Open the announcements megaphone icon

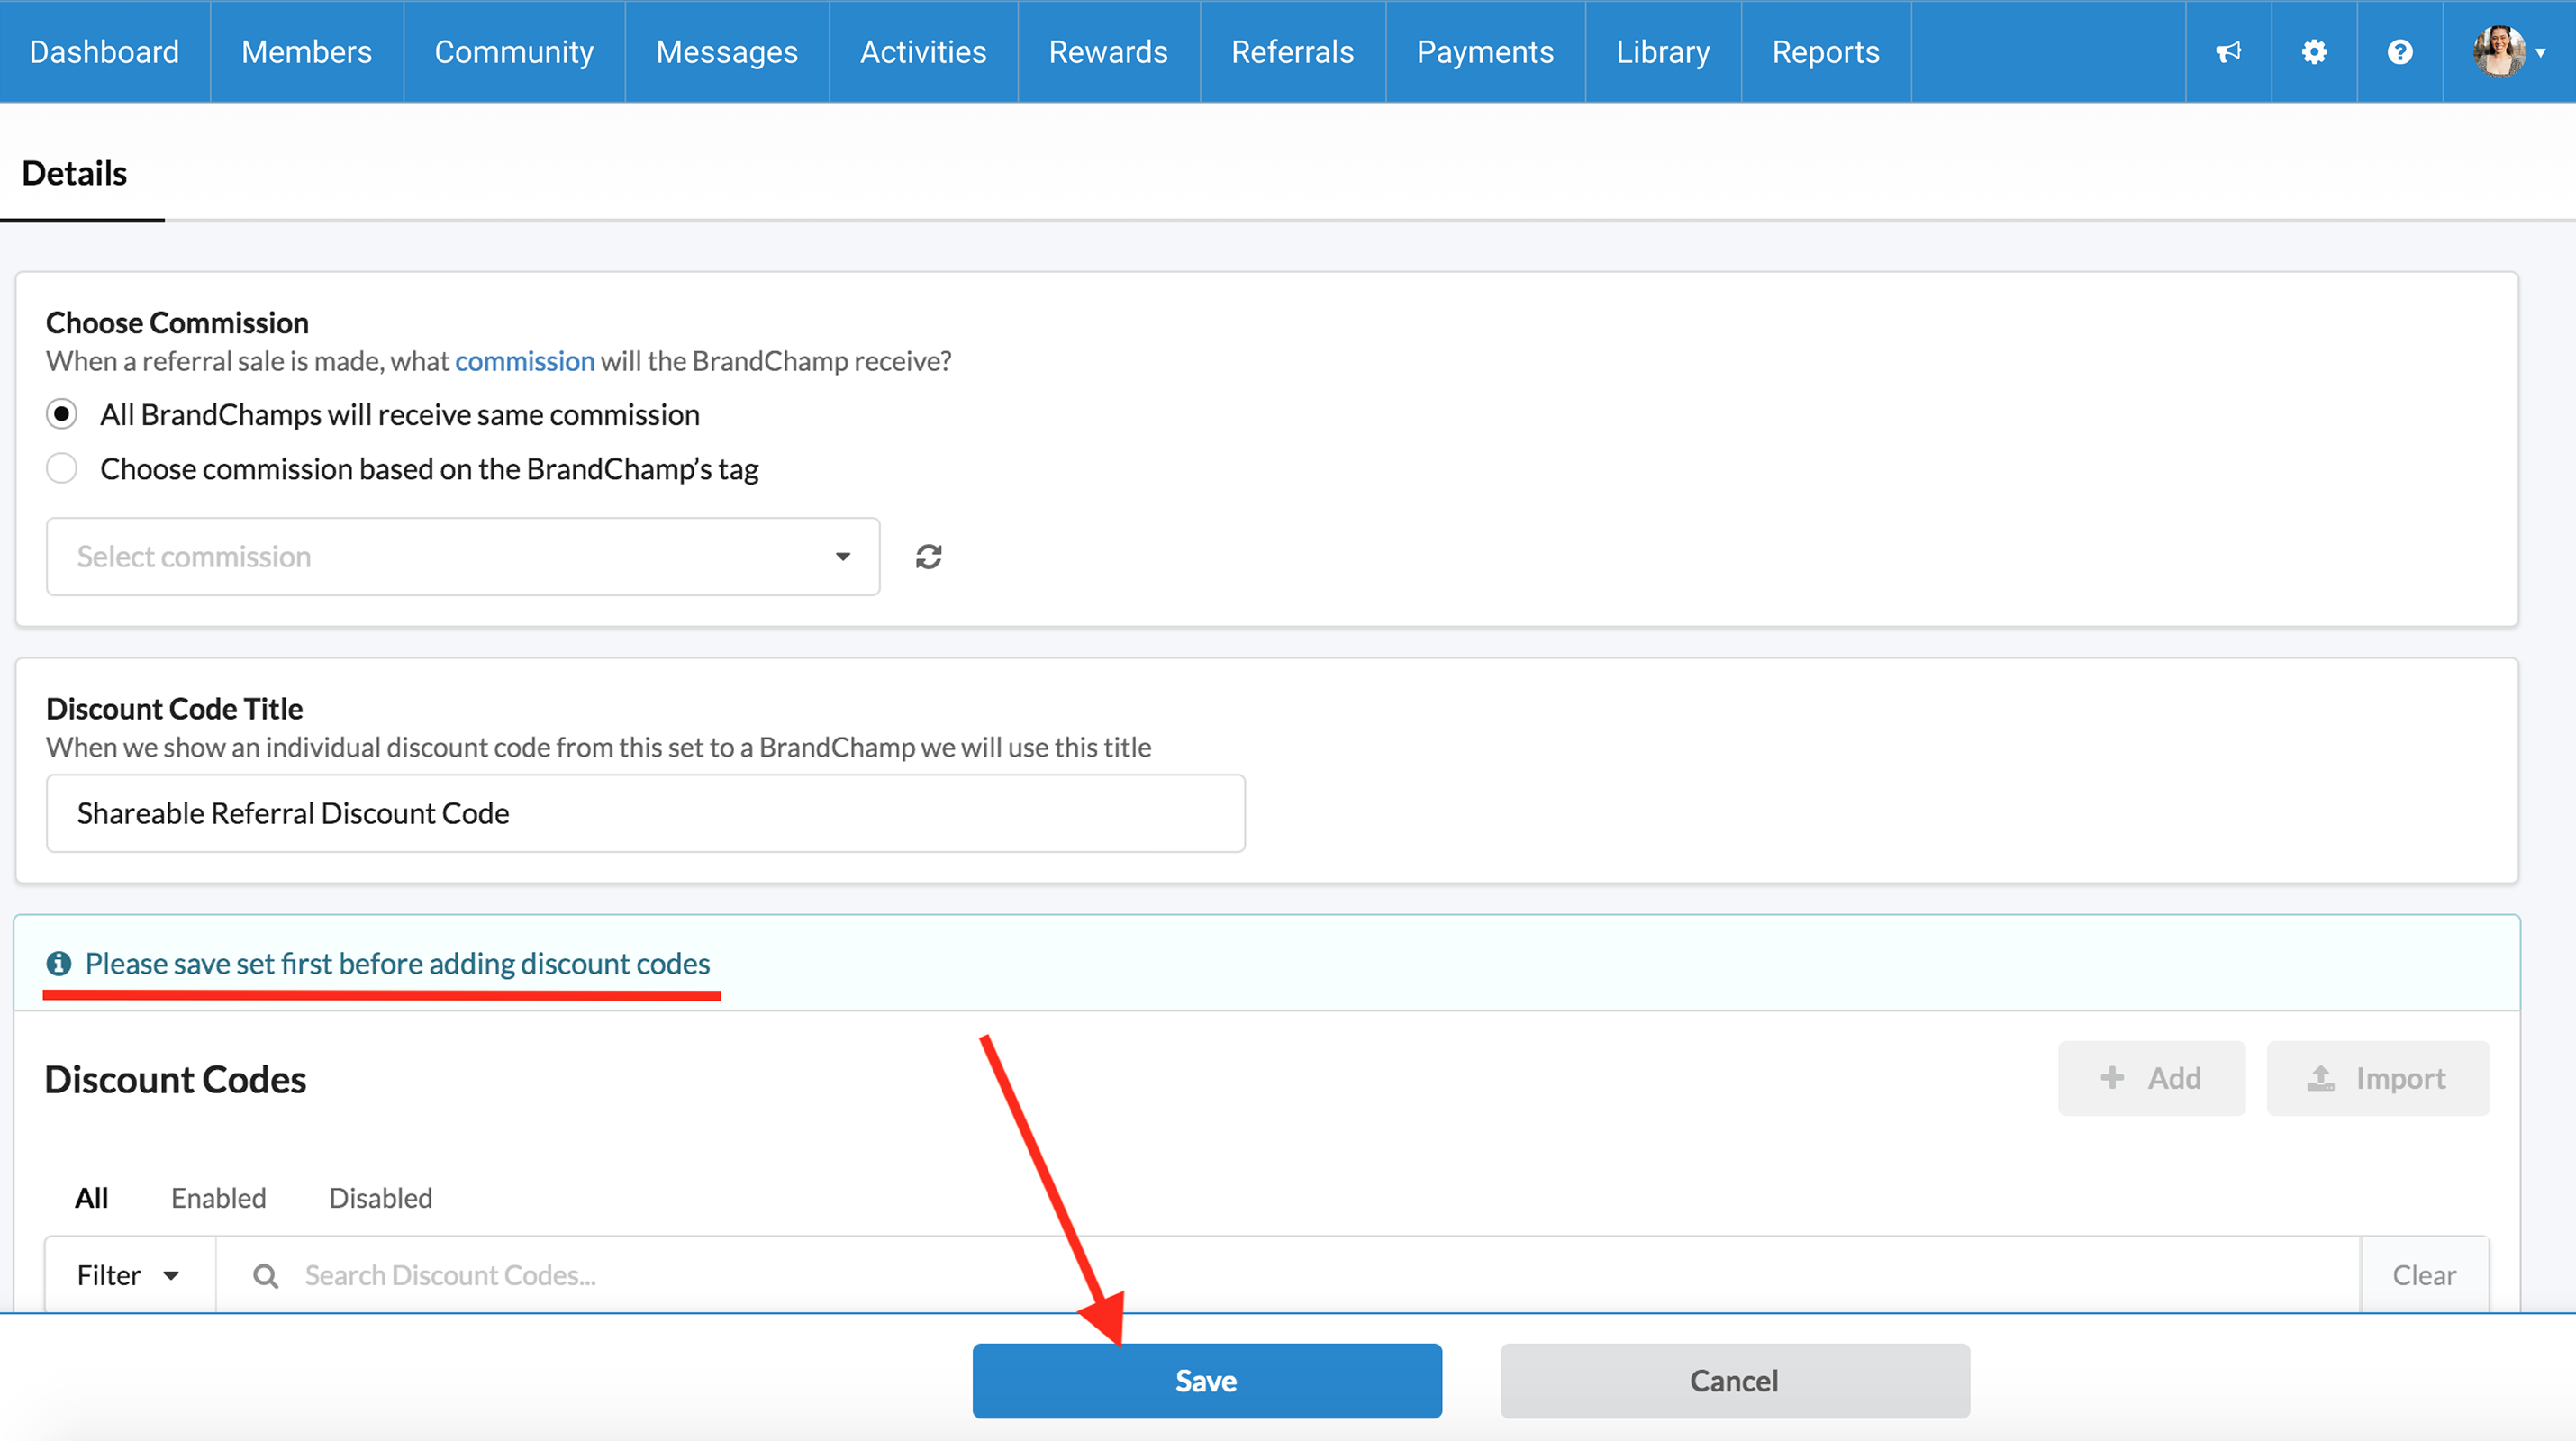[x=2228, y=52]
